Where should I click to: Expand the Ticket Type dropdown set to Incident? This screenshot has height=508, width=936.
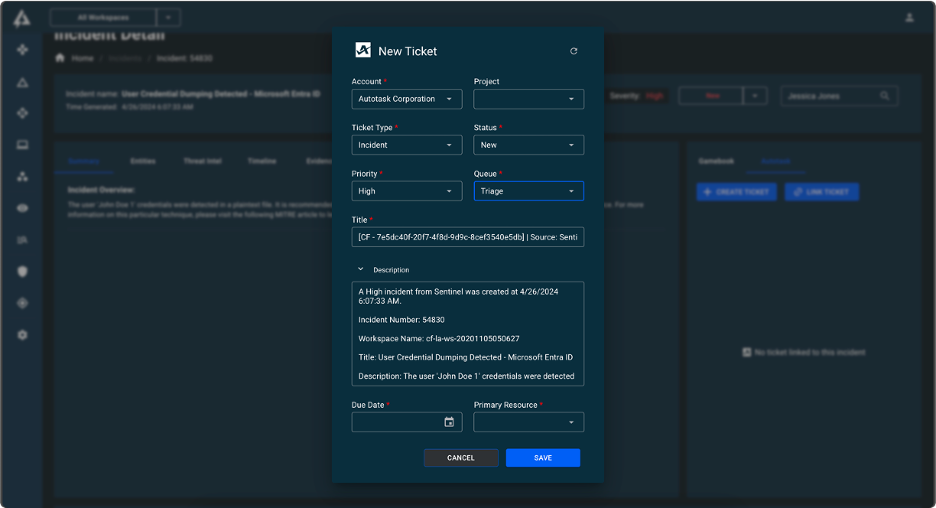[406, 145]
